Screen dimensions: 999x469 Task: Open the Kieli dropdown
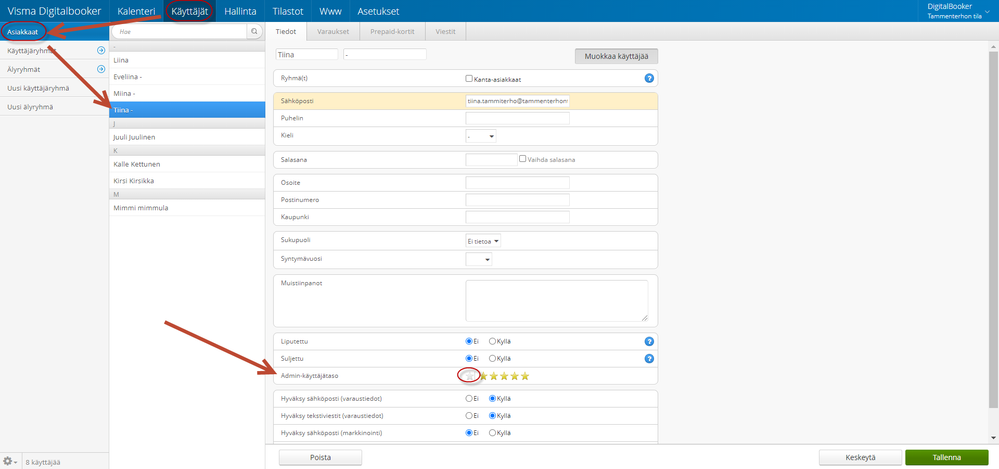coord(481,136)
